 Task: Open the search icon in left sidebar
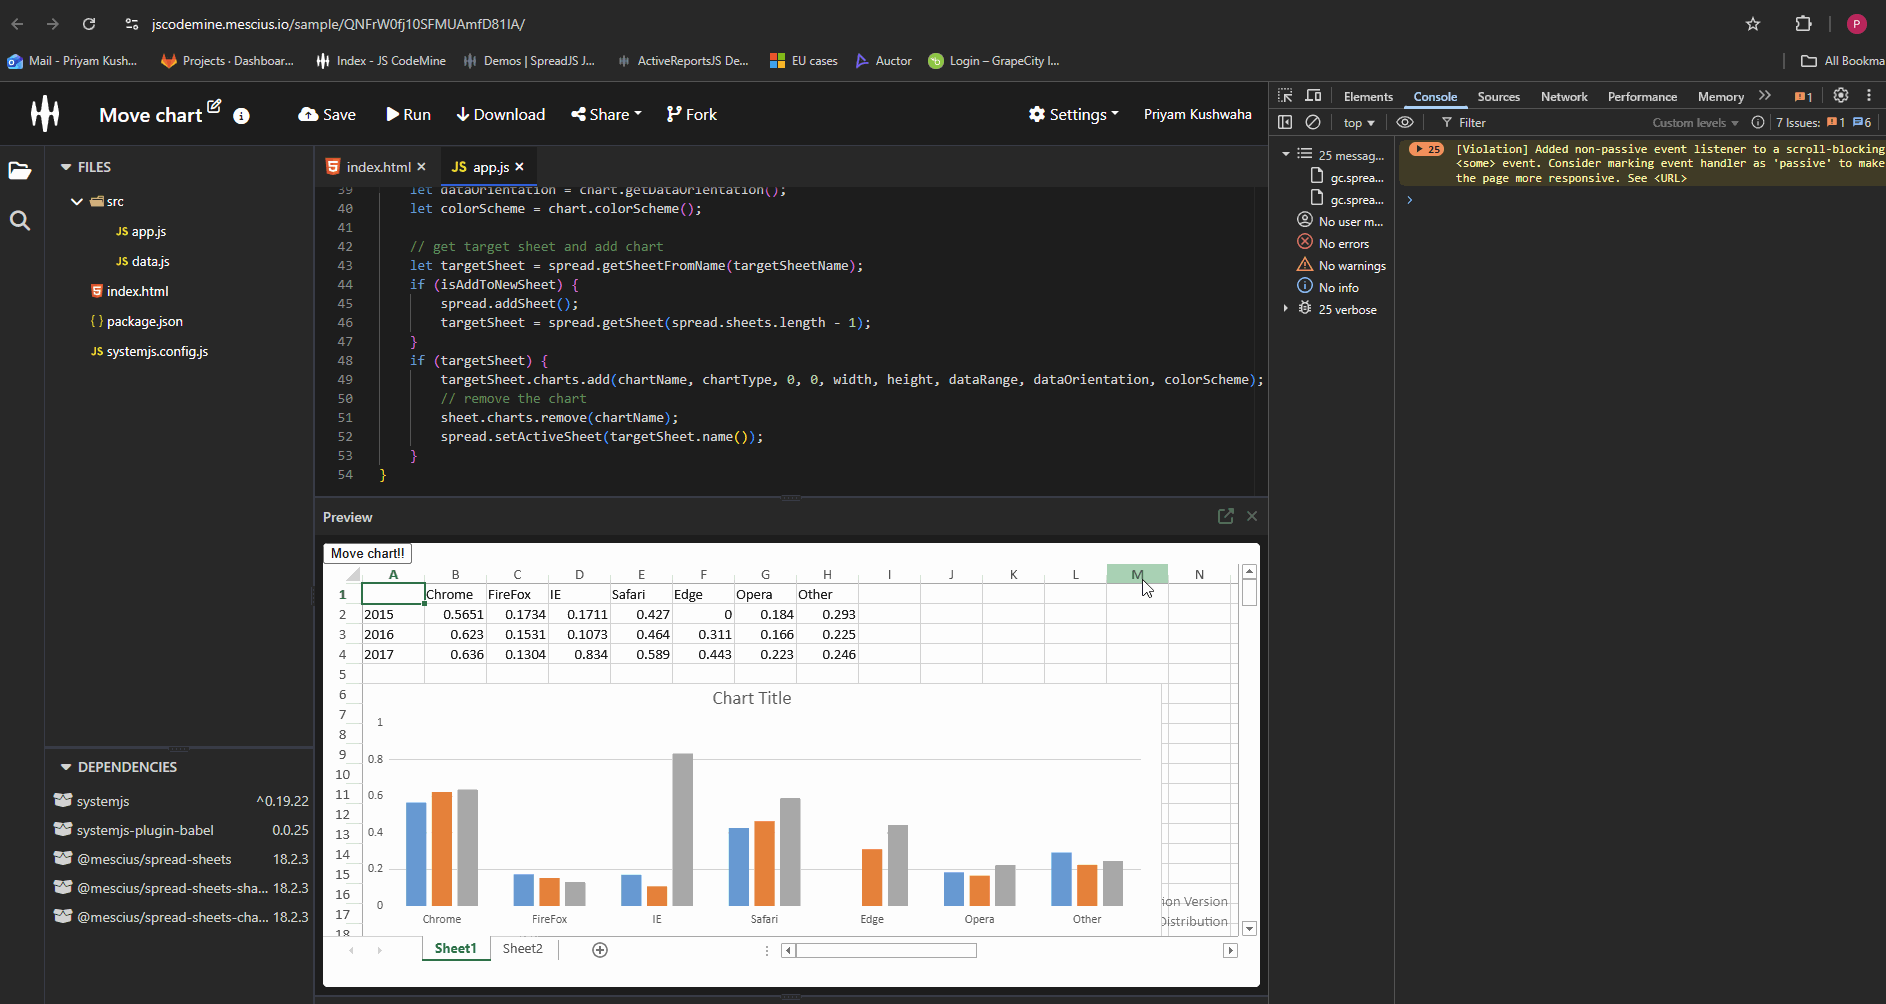(20, 221)
